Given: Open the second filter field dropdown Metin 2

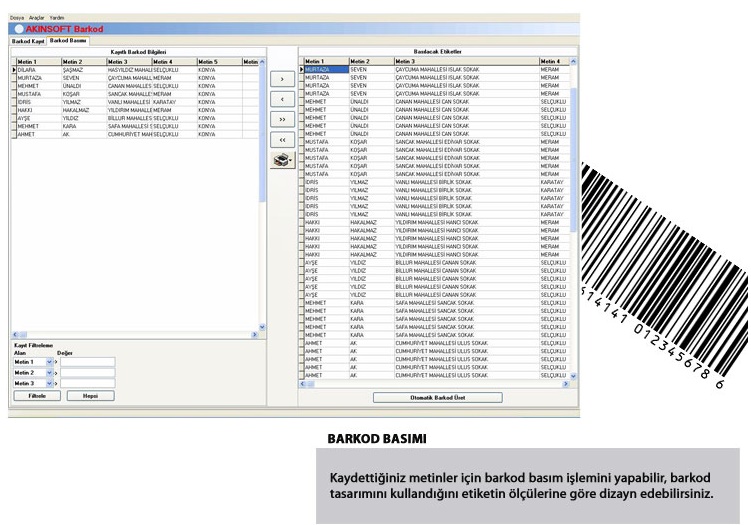Looking at the screenshot, I should point(49,373).
